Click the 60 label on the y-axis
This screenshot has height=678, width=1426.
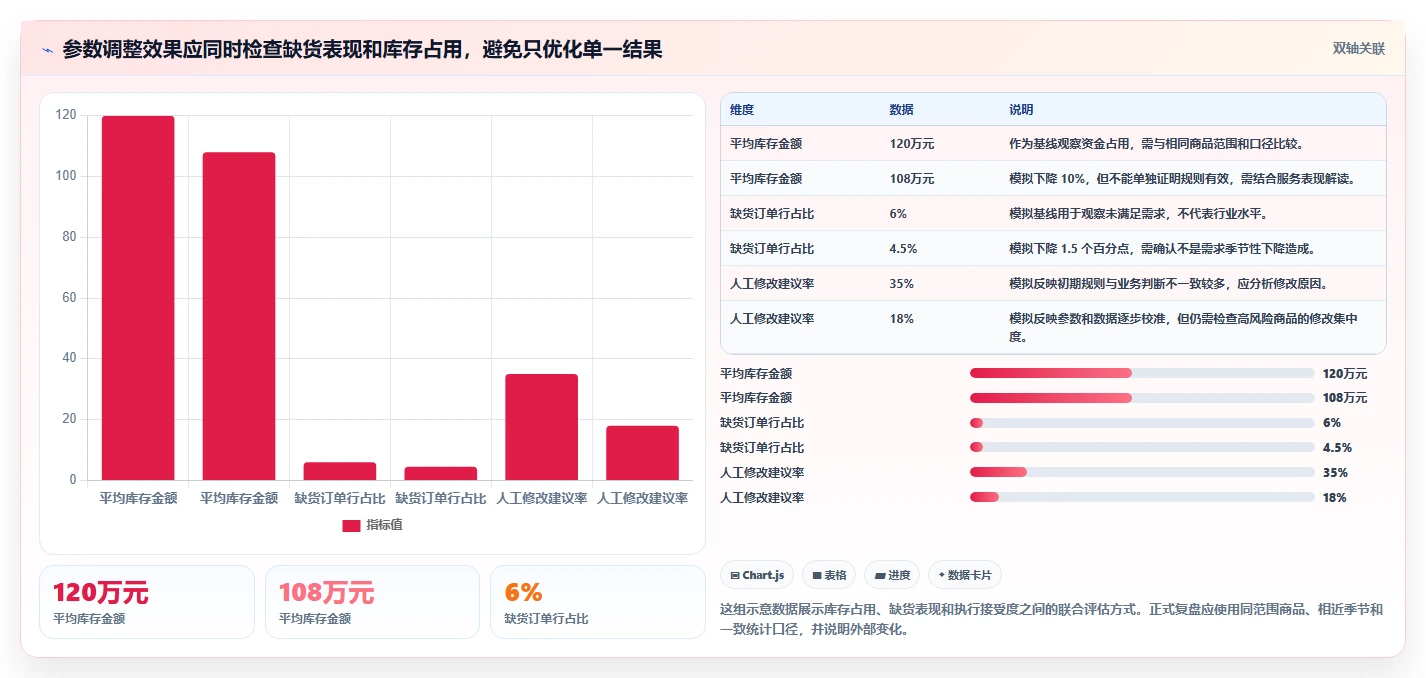point(69,298)
